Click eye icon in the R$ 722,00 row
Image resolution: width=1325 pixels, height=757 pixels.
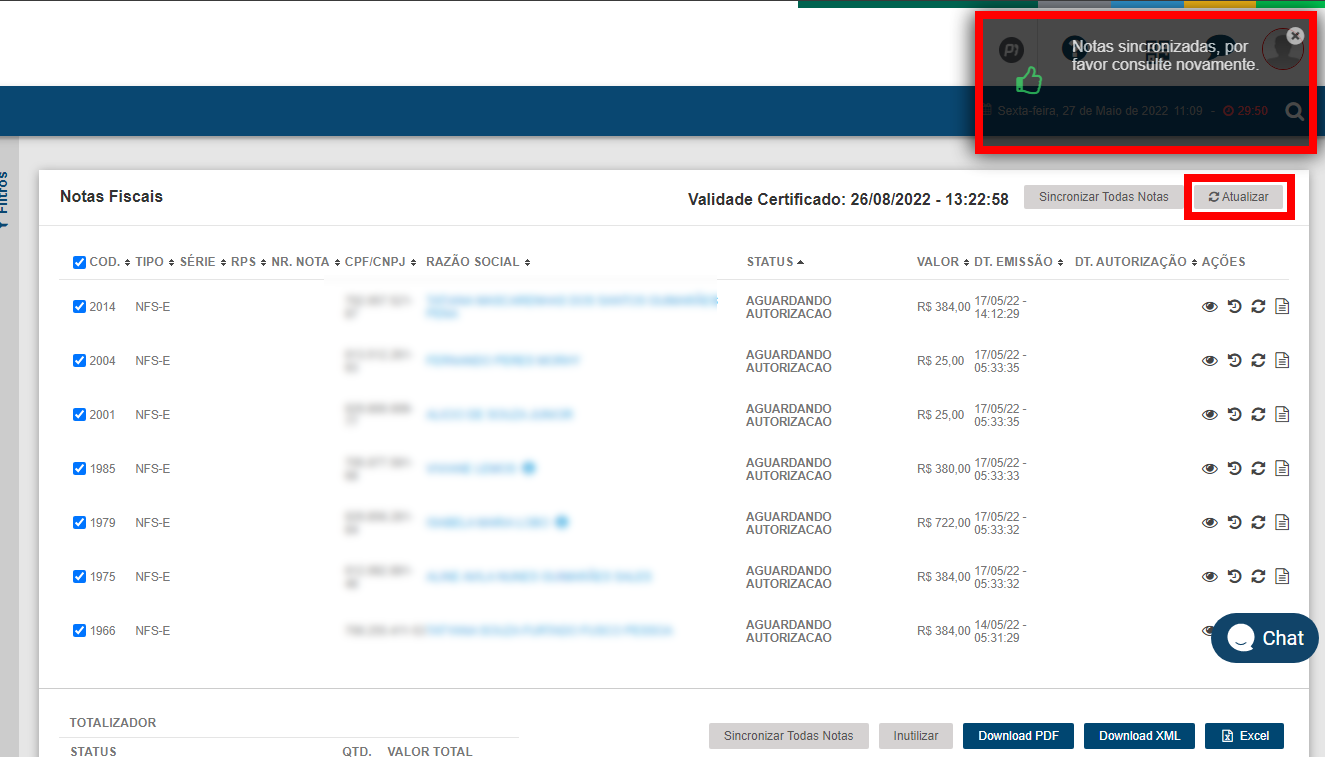point(1209,523)
